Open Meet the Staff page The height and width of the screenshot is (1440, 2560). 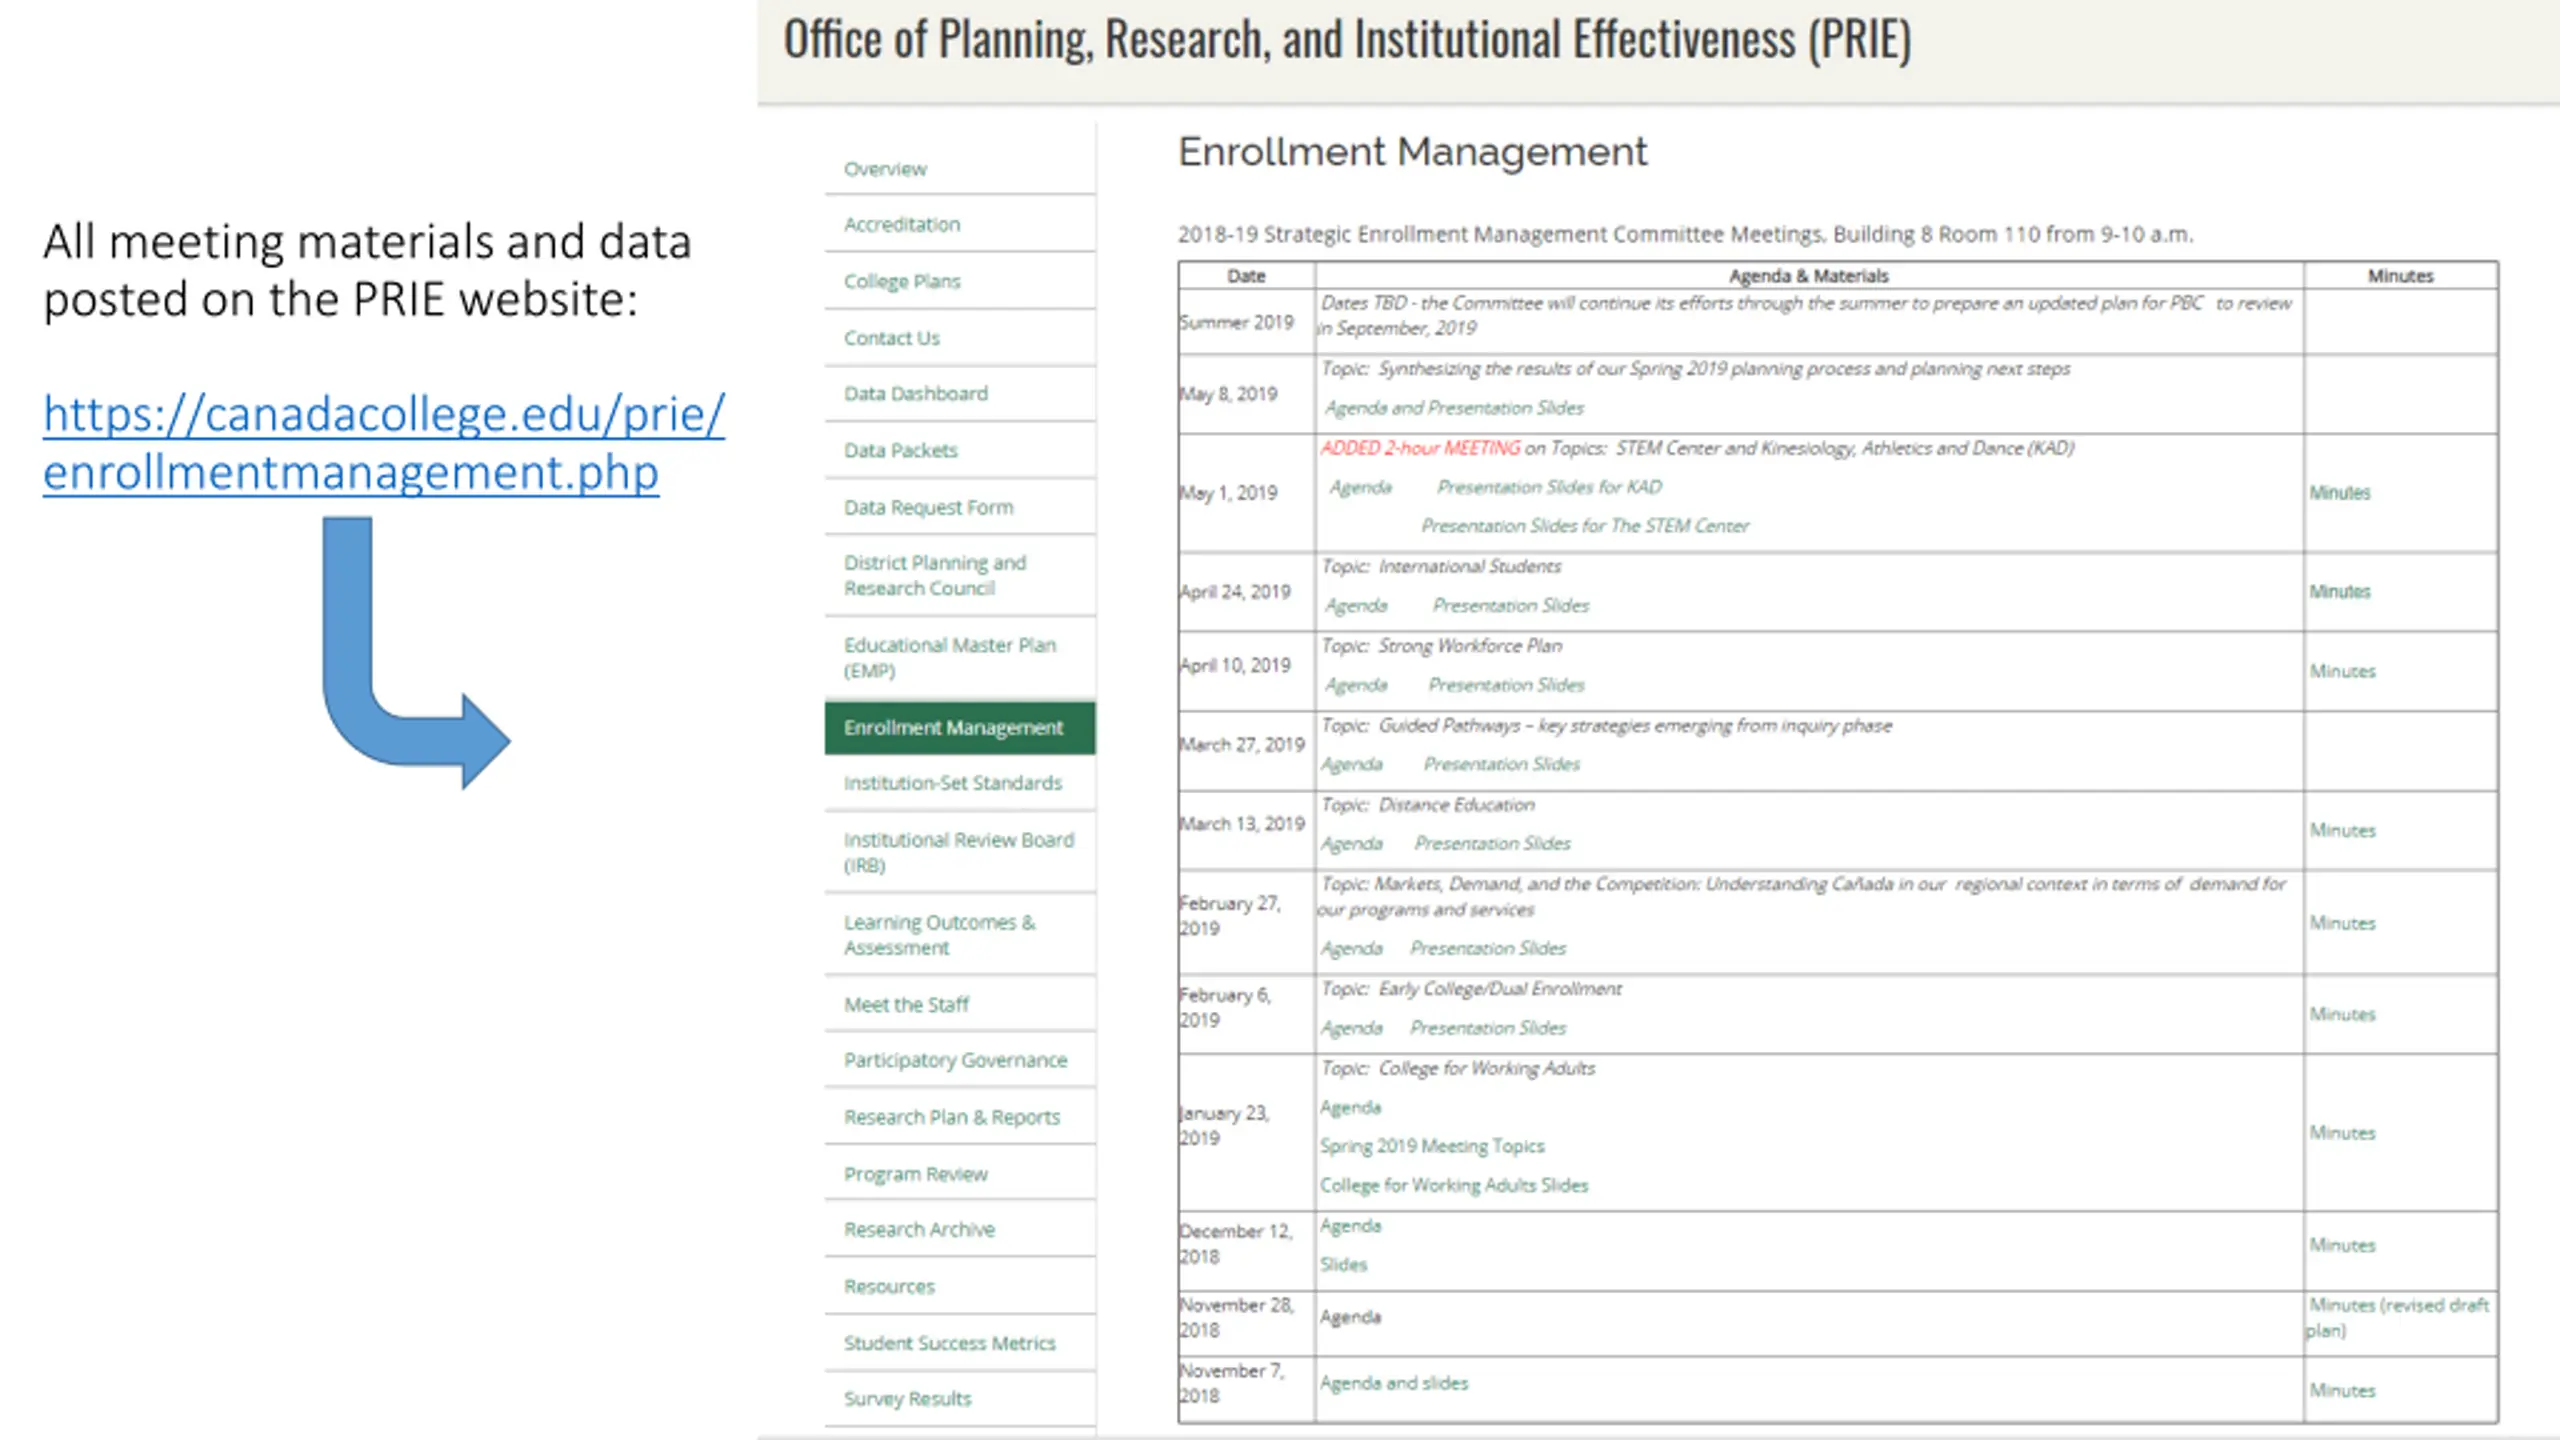[x=907, y=1005]
